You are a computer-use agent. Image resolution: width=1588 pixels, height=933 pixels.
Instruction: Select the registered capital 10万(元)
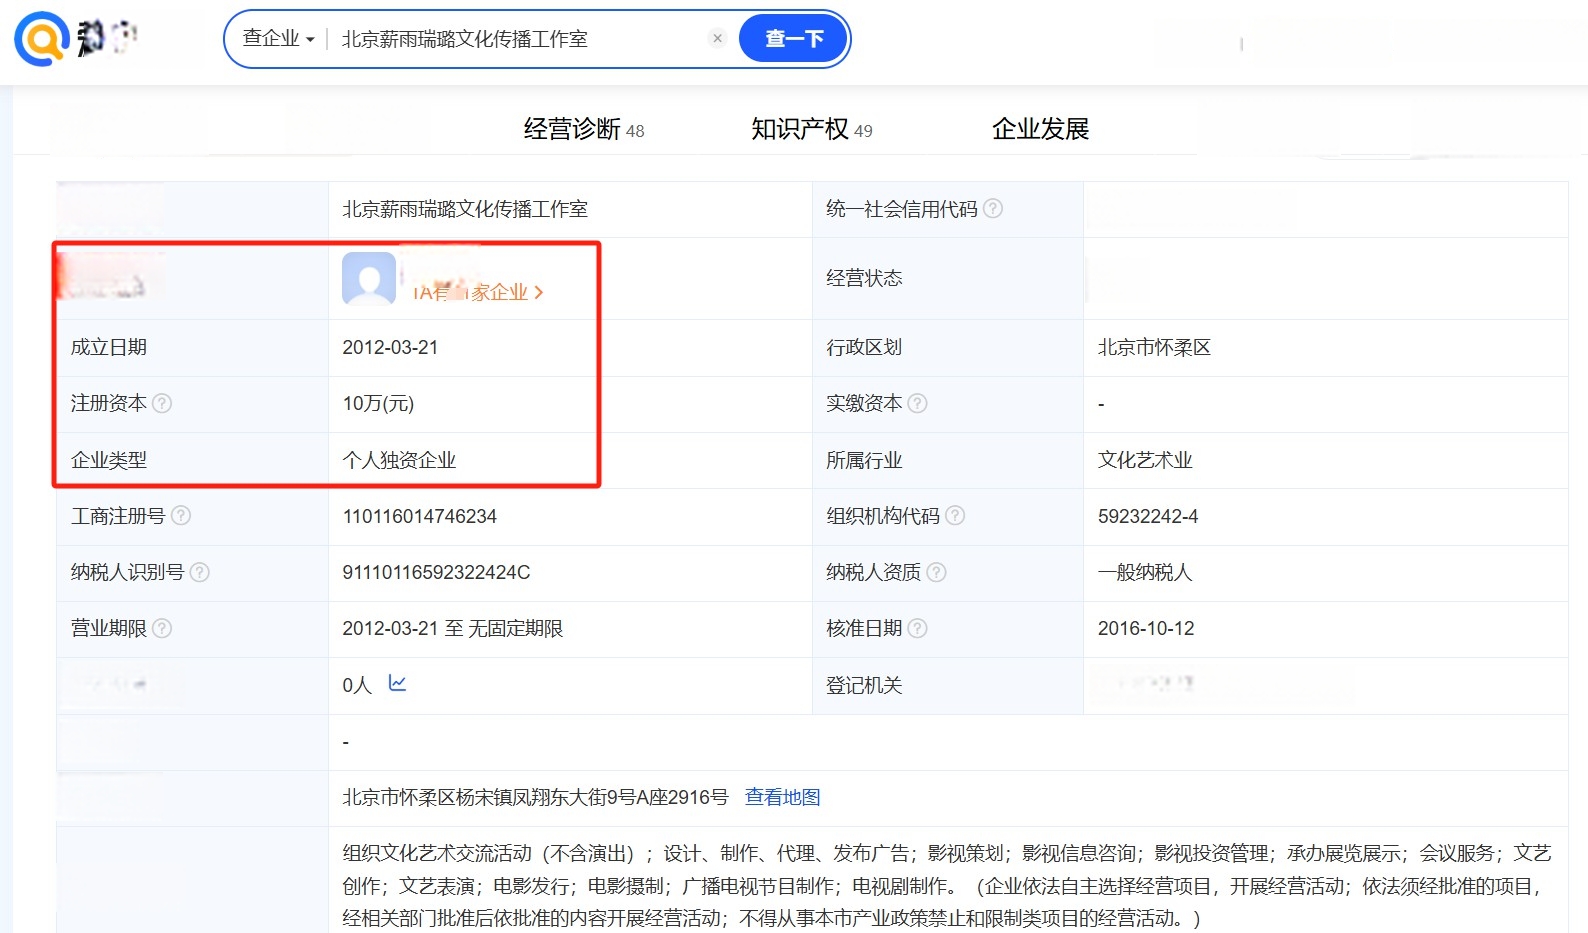tap(378, 403)
